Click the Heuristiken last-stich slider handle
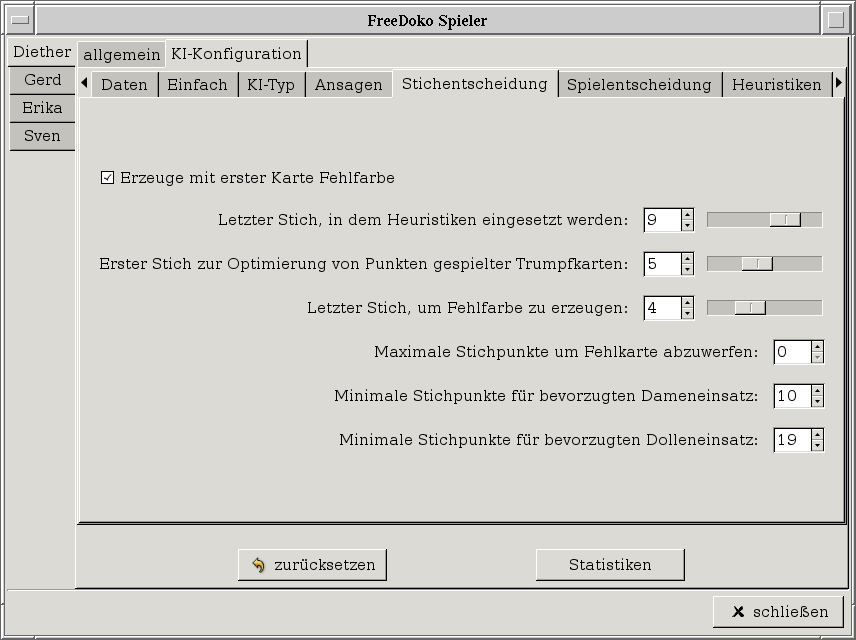Image resolution: width=856 pixels, height=640 pixels. coord(785,220)
